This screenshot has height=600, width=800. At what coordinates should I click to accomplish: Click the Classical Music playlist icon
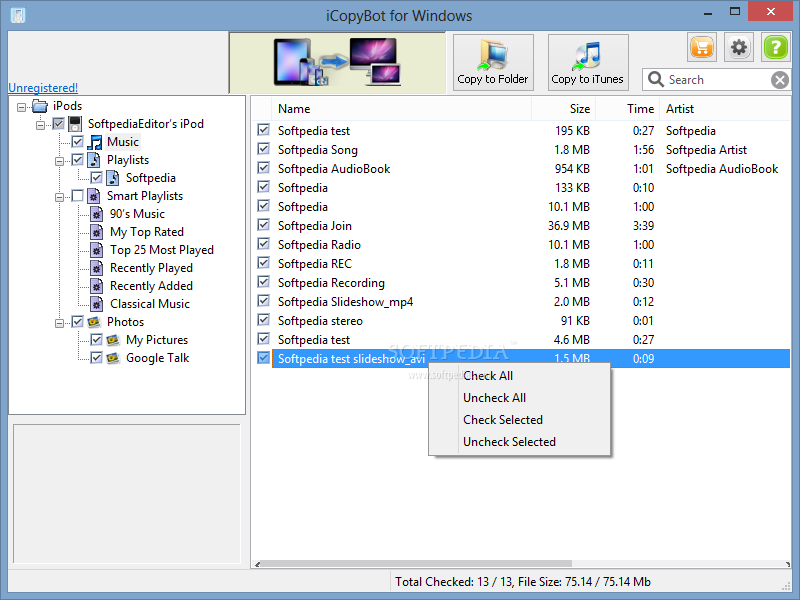(x=96, y=304)
